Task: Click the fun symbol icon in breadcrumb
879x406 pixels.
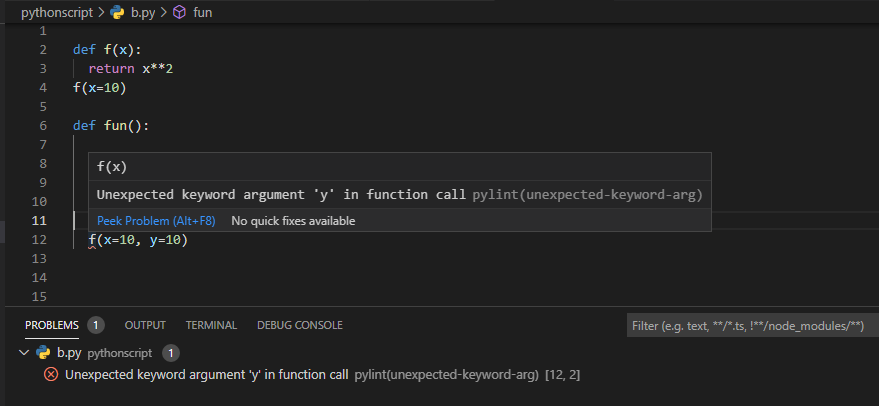Action: click(179, 13)
